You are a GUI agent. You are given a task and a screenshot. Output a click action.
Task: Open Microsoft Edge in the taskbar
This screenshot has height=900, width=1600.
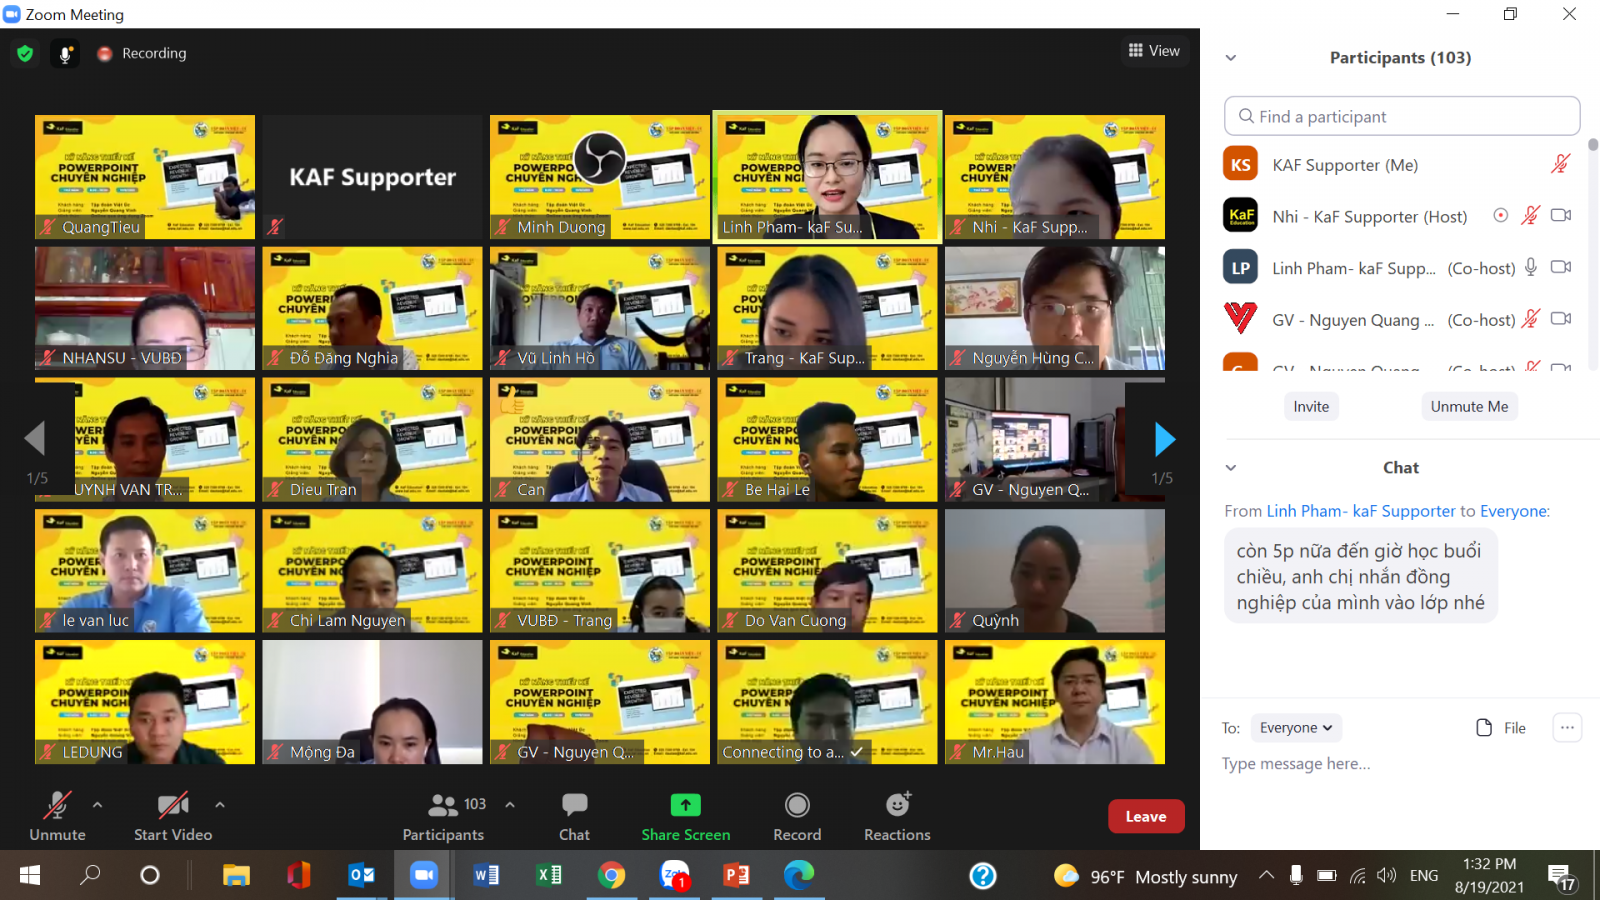(x=798, y=876)
